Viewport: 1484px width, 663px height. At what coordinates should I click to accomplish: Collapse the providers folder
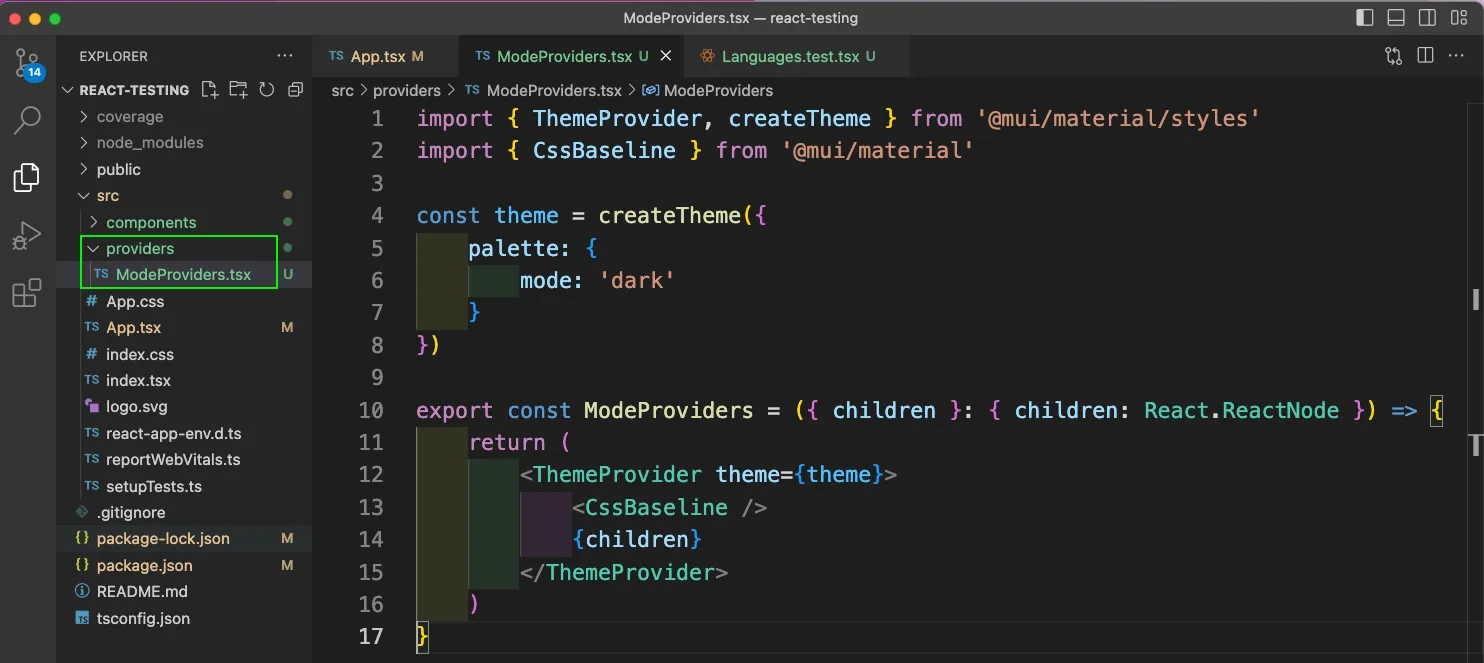tap(140, 249)
